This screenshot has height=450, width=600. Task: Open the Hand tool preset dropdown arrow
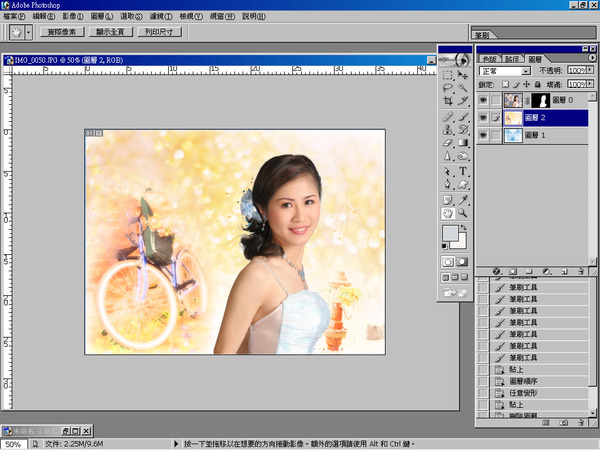[x=29, y=32]
